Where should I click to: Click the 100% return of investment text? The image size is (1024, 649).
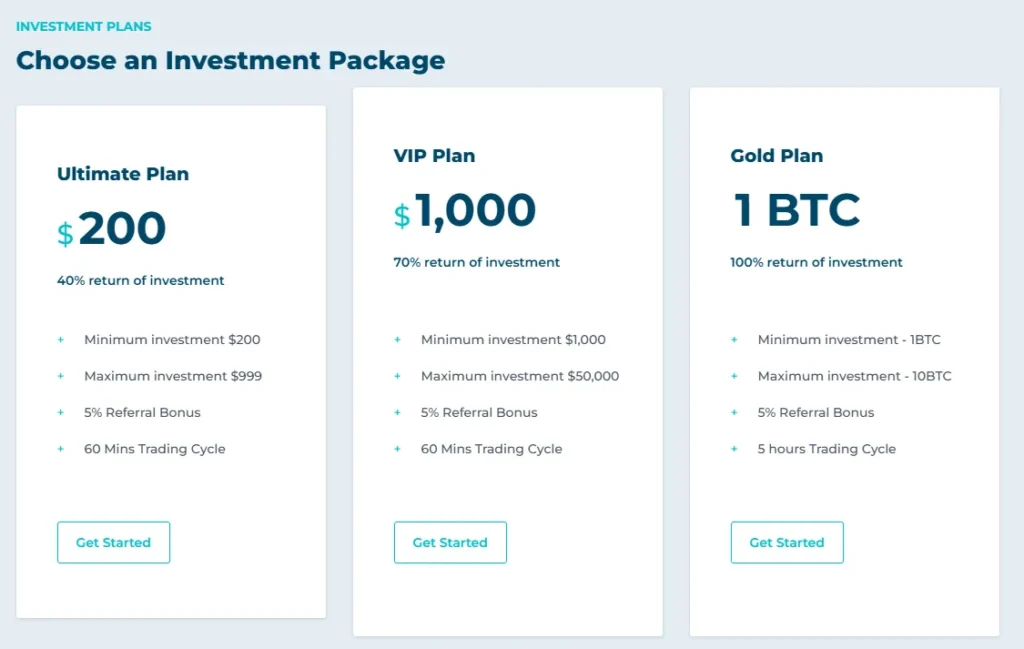pos(815,262)
